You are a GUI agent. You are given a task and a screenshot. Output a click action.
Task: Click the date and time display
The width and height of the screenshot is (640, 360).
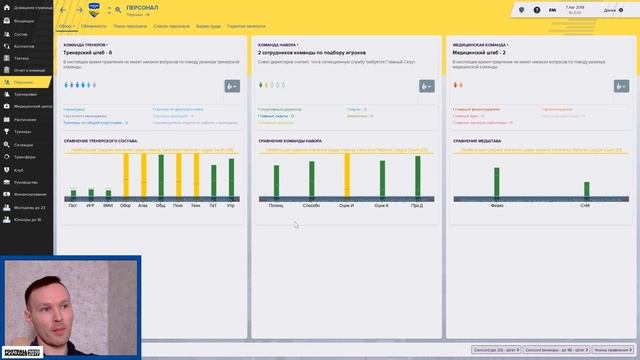575,10
